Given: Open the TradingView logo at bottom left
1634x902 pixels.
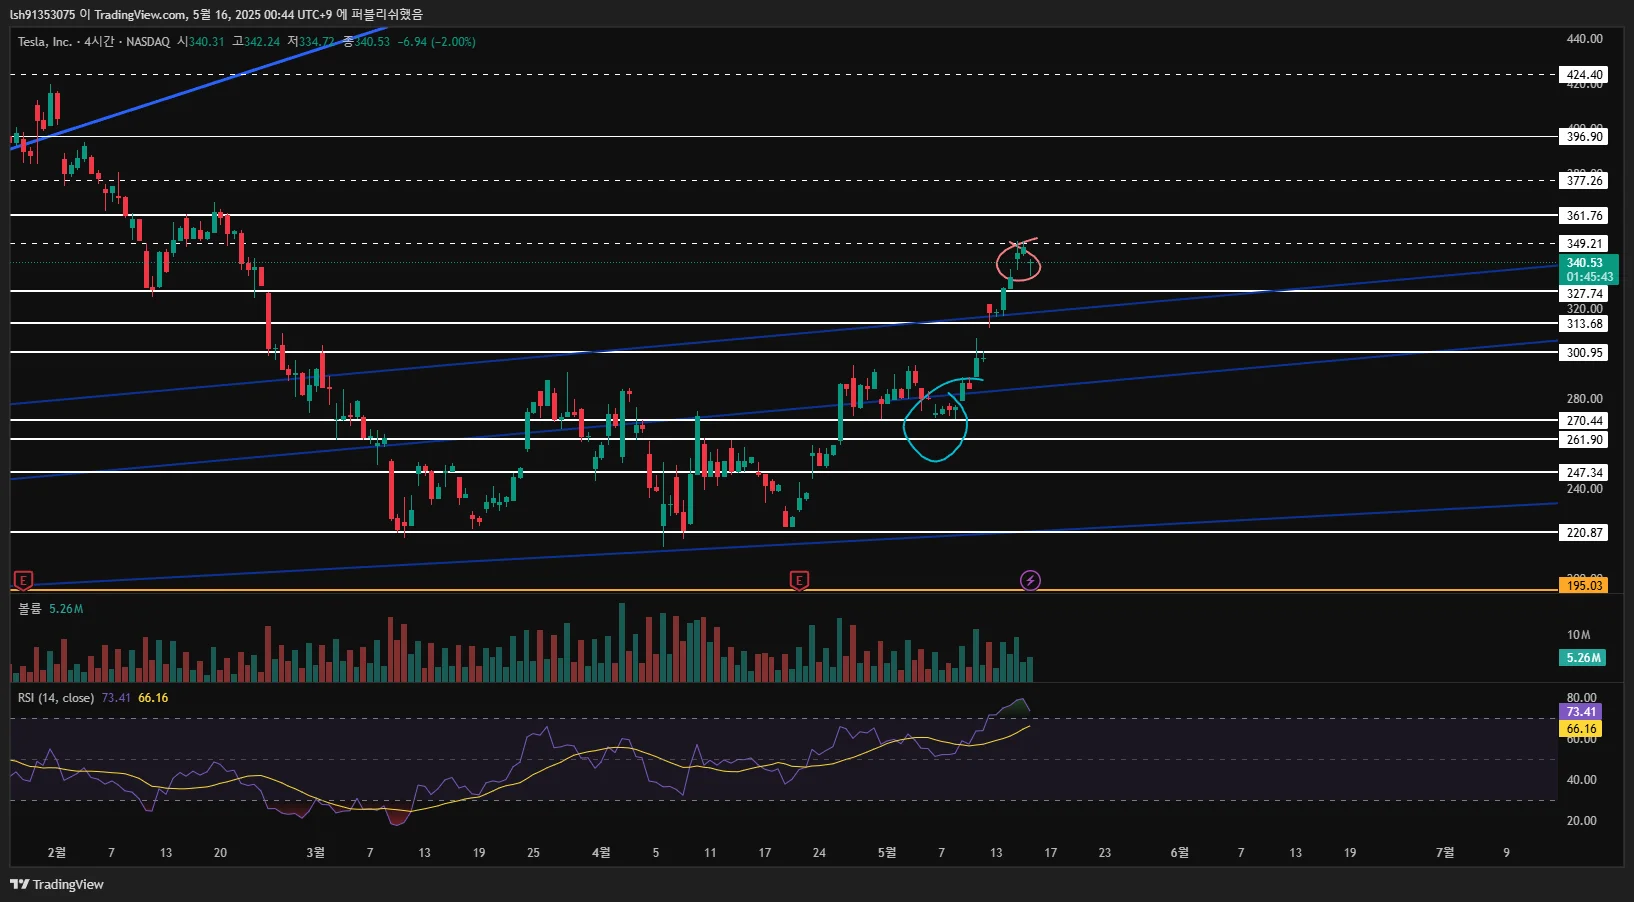Looking at the screenshot, I should (57, 884).
